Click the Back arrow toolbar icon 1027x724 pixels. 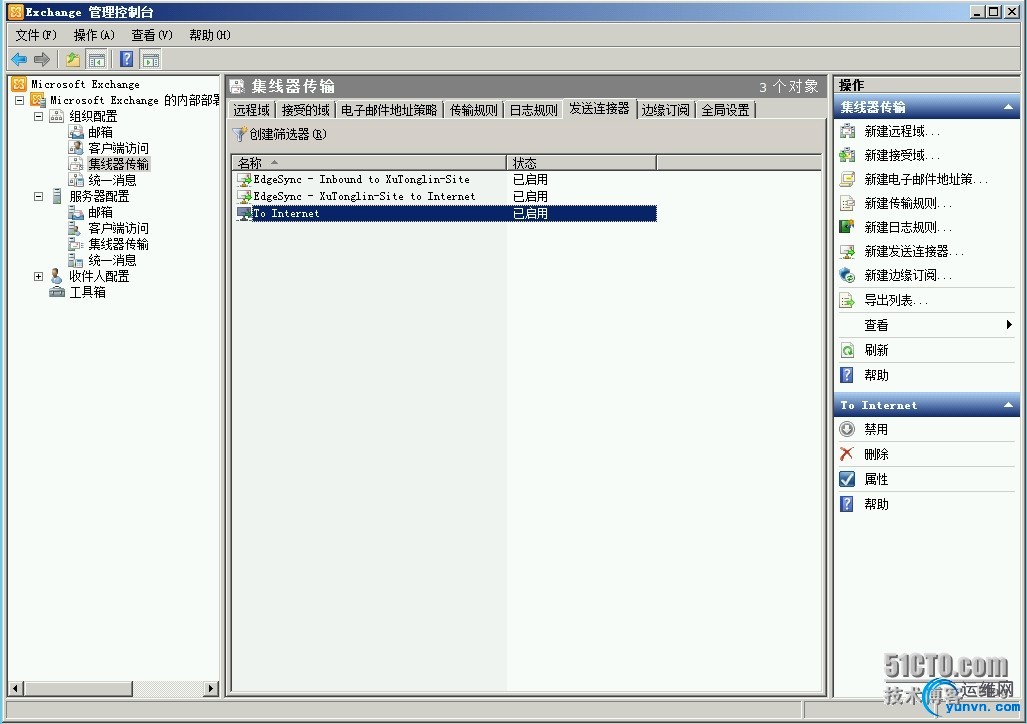tap(19, 60)
